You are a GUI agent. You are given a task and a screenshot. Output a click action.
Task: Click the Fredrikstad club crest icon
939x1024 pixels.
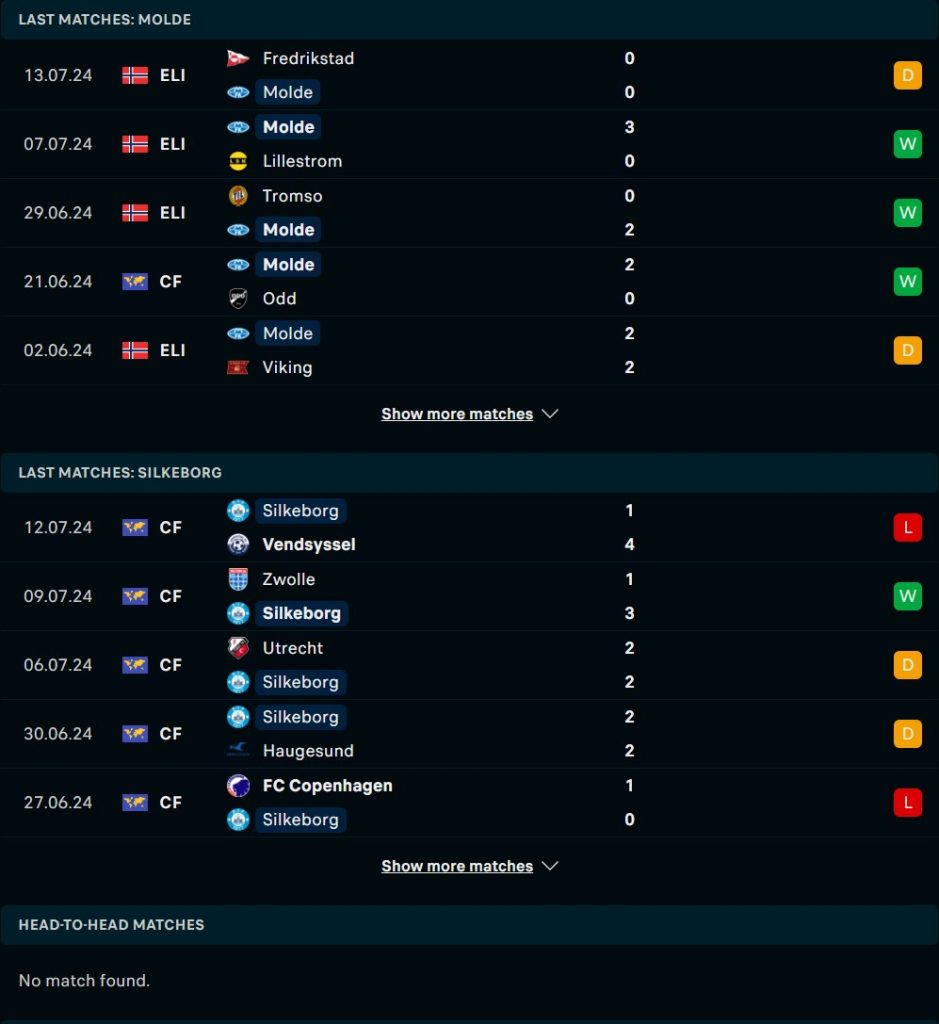point(238,58)
